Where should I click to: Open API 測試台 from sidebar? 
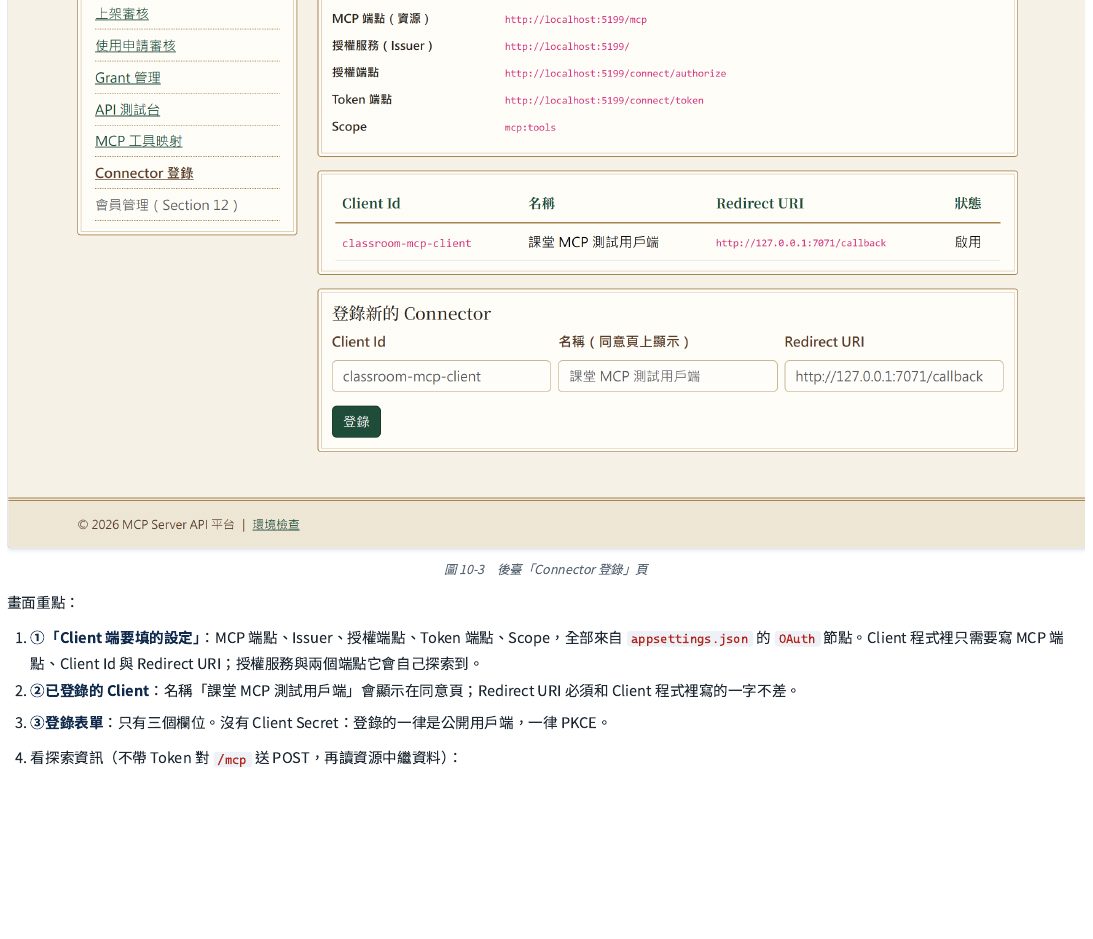(x=128, y=110)
